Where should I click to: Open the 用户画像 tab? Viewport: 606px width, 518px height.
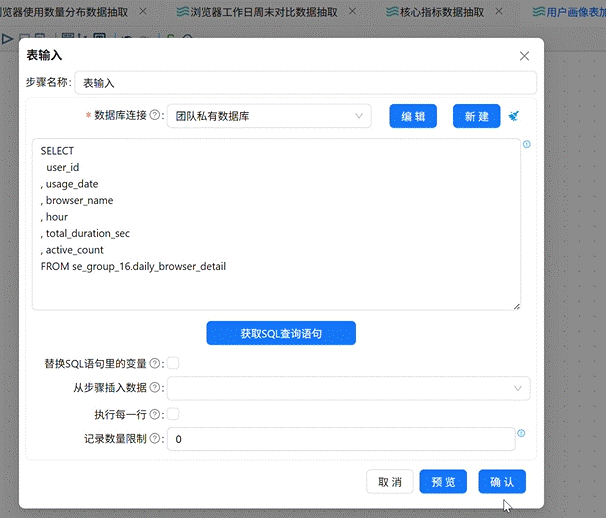coord(569,12)
